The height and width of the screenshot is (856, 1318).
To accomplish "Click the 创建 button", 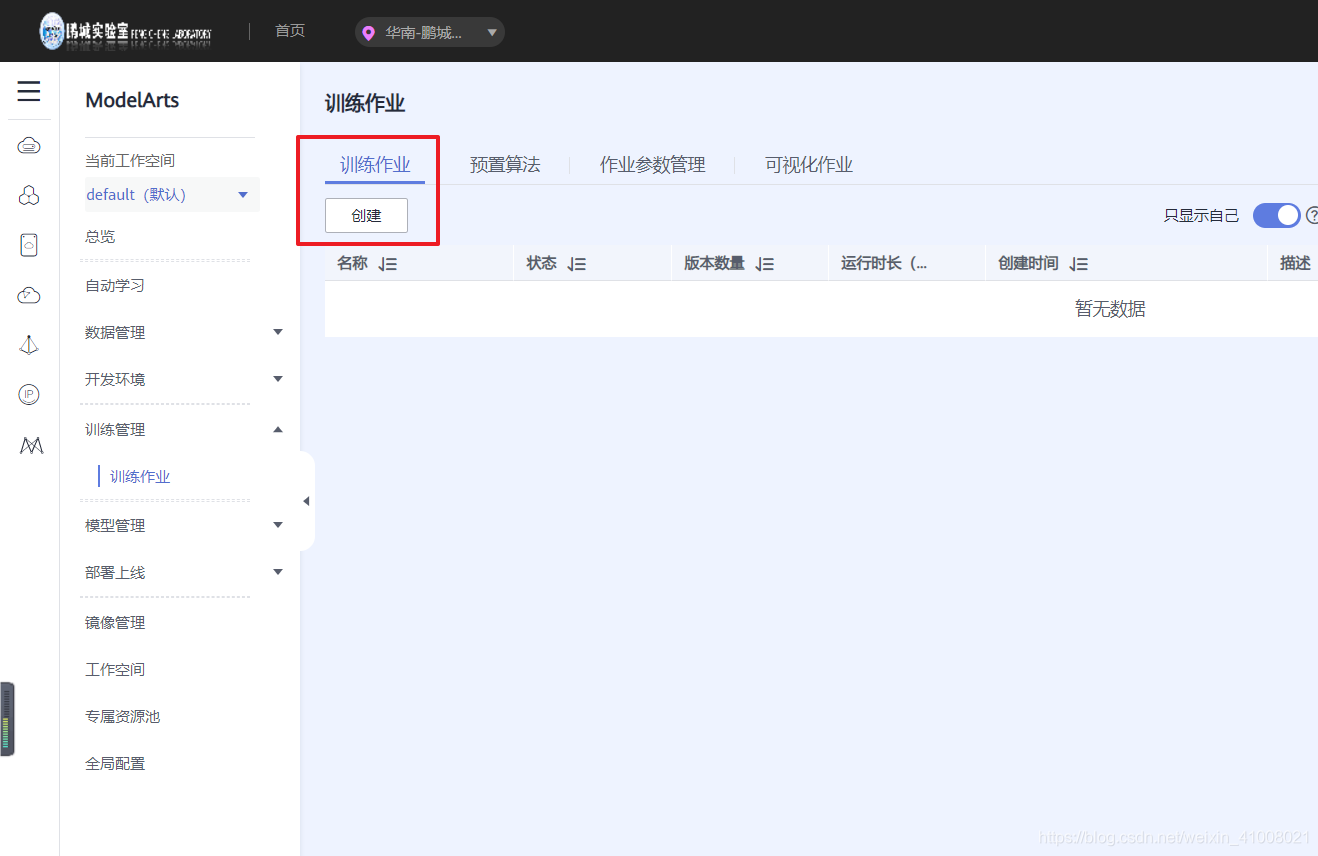I will coord(366,215).
